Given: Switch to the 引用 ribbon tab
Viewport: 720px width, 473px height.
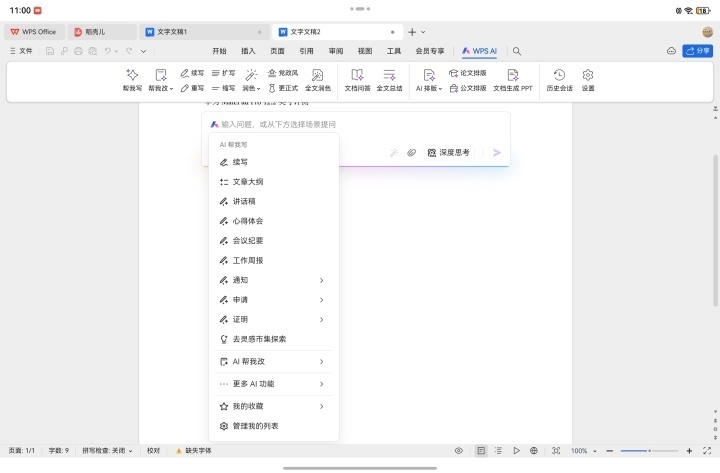Looking at the screenshot, I should pos(306,51).
